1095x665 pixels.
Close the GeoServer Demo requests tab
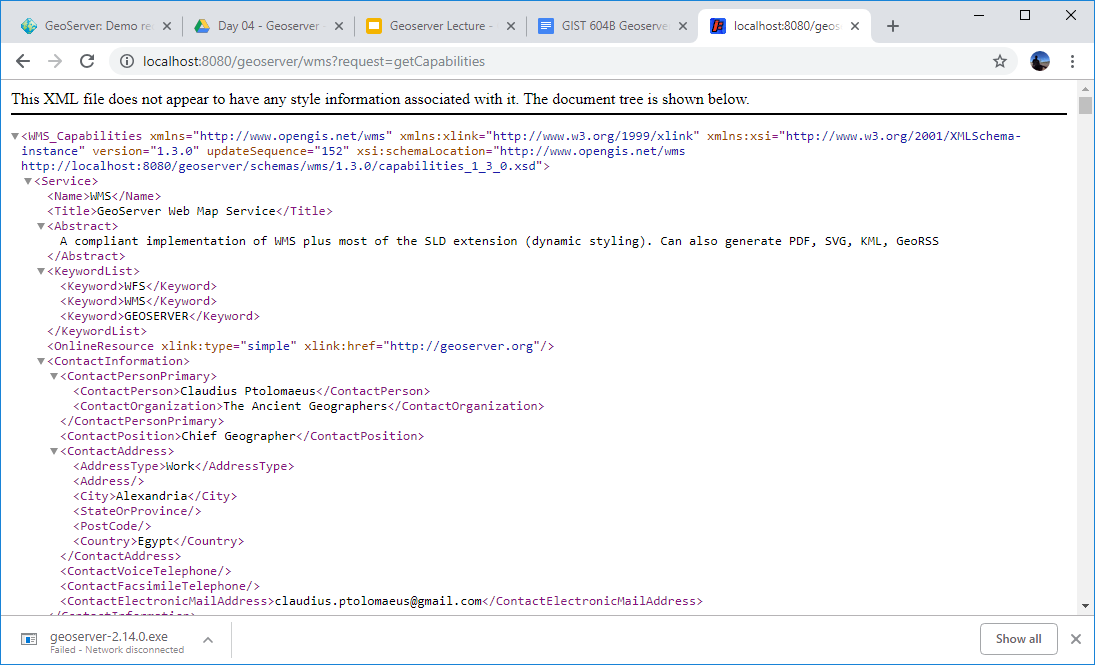pyautogui.click(x=167, y=27)
